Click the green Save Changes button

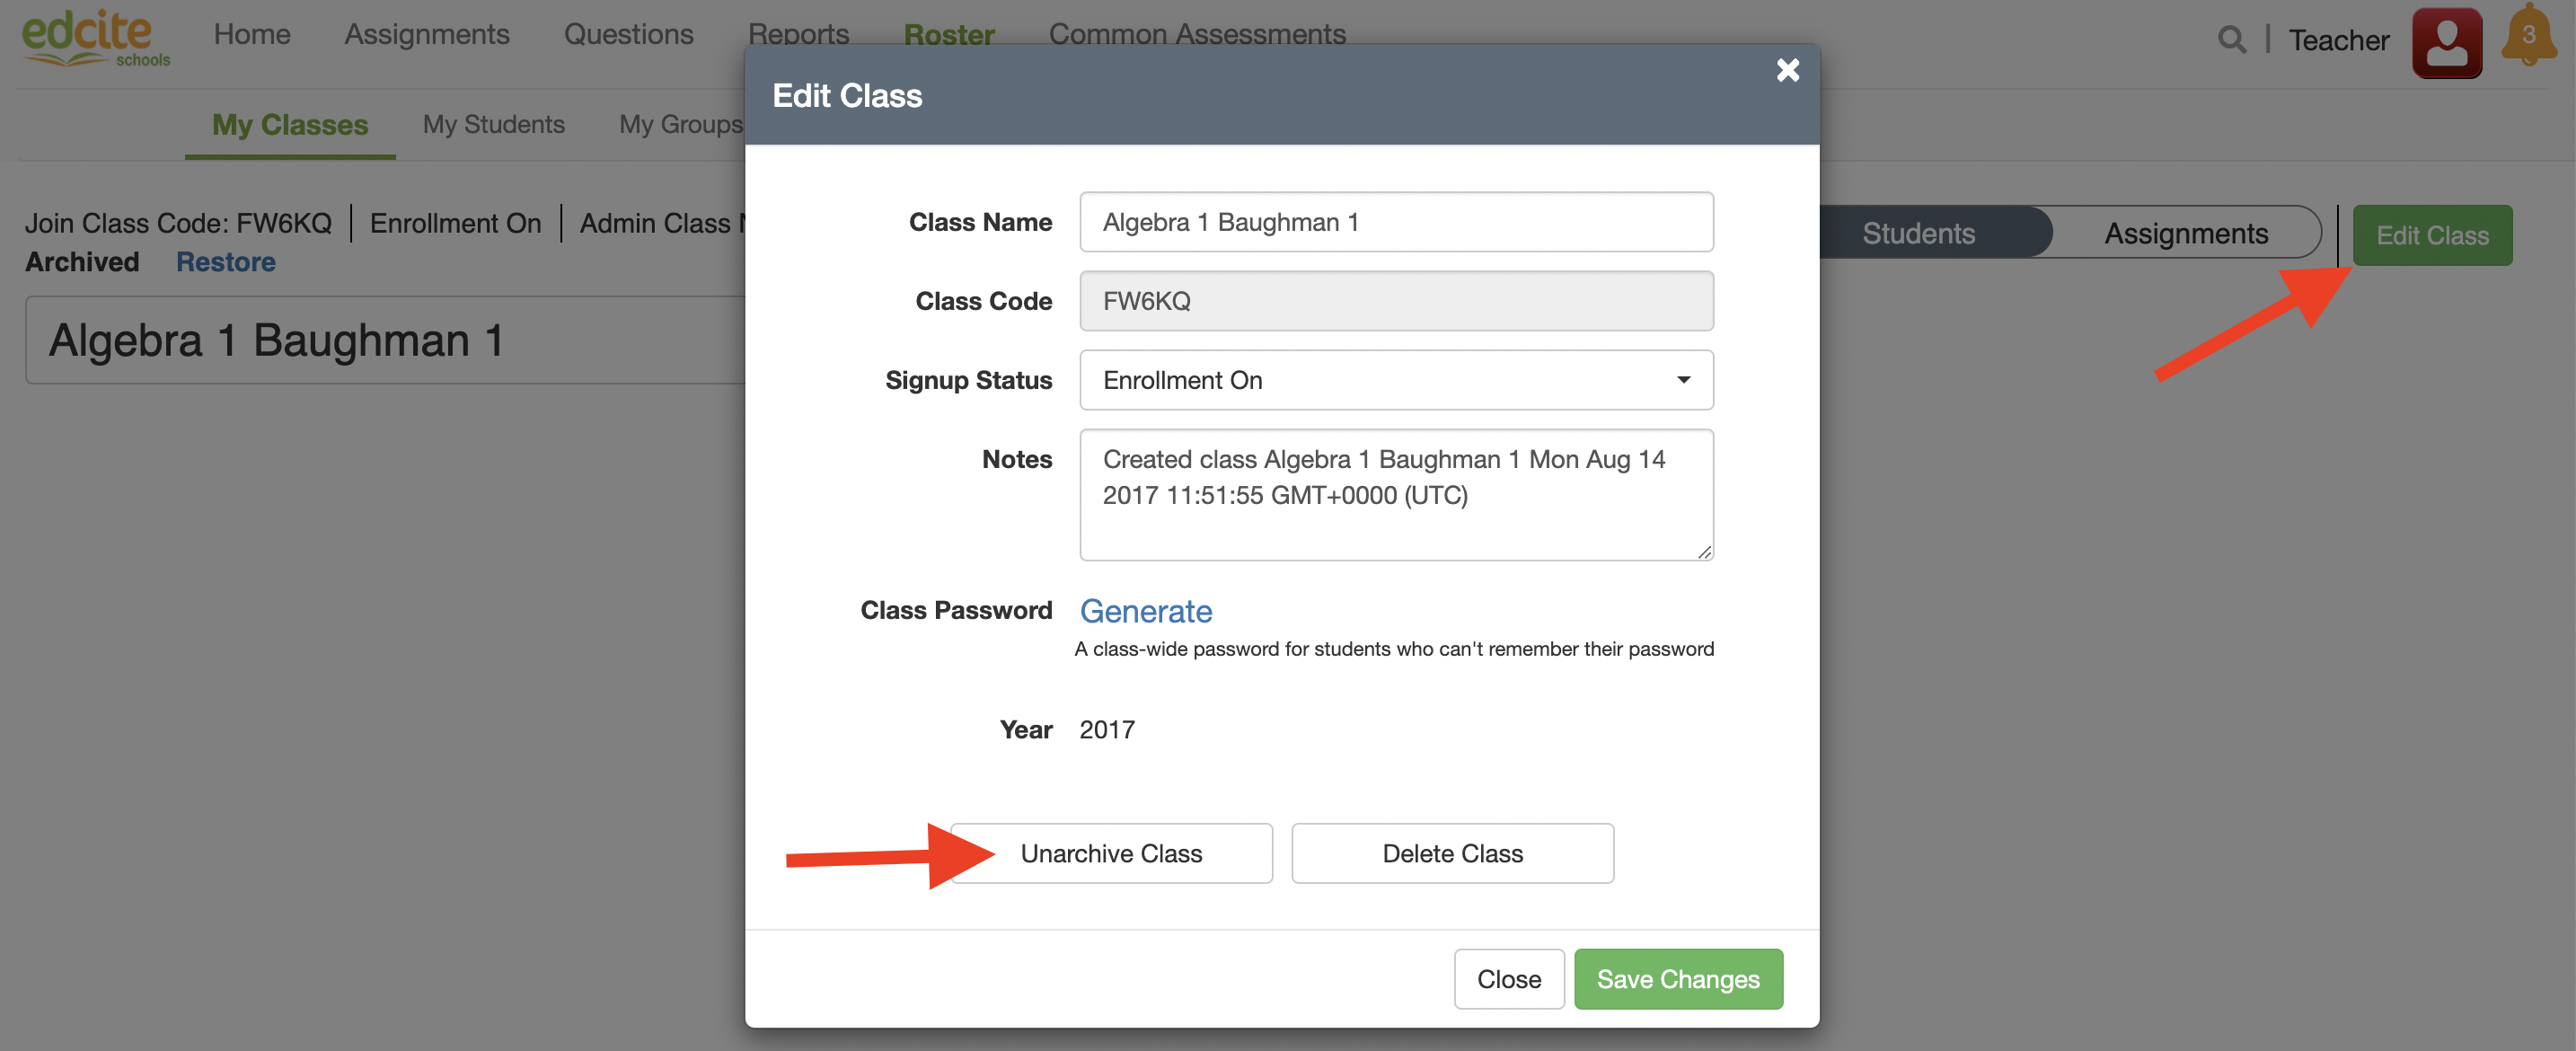pyautogui.click(x=1677, y=979)
